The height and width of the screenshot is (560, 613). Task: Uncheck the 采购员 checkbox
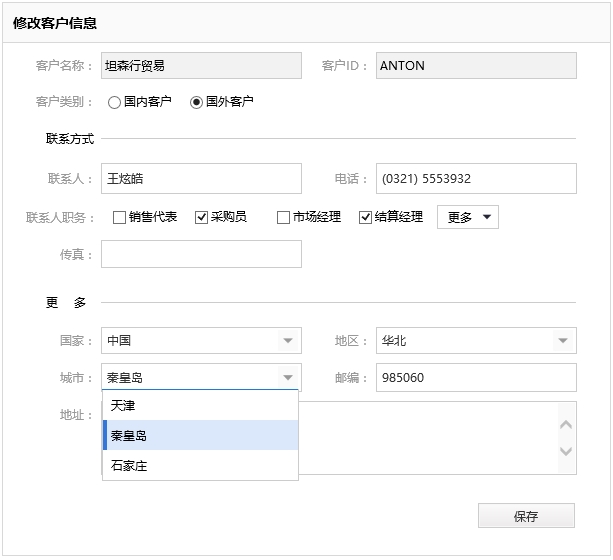pos(201,217)
